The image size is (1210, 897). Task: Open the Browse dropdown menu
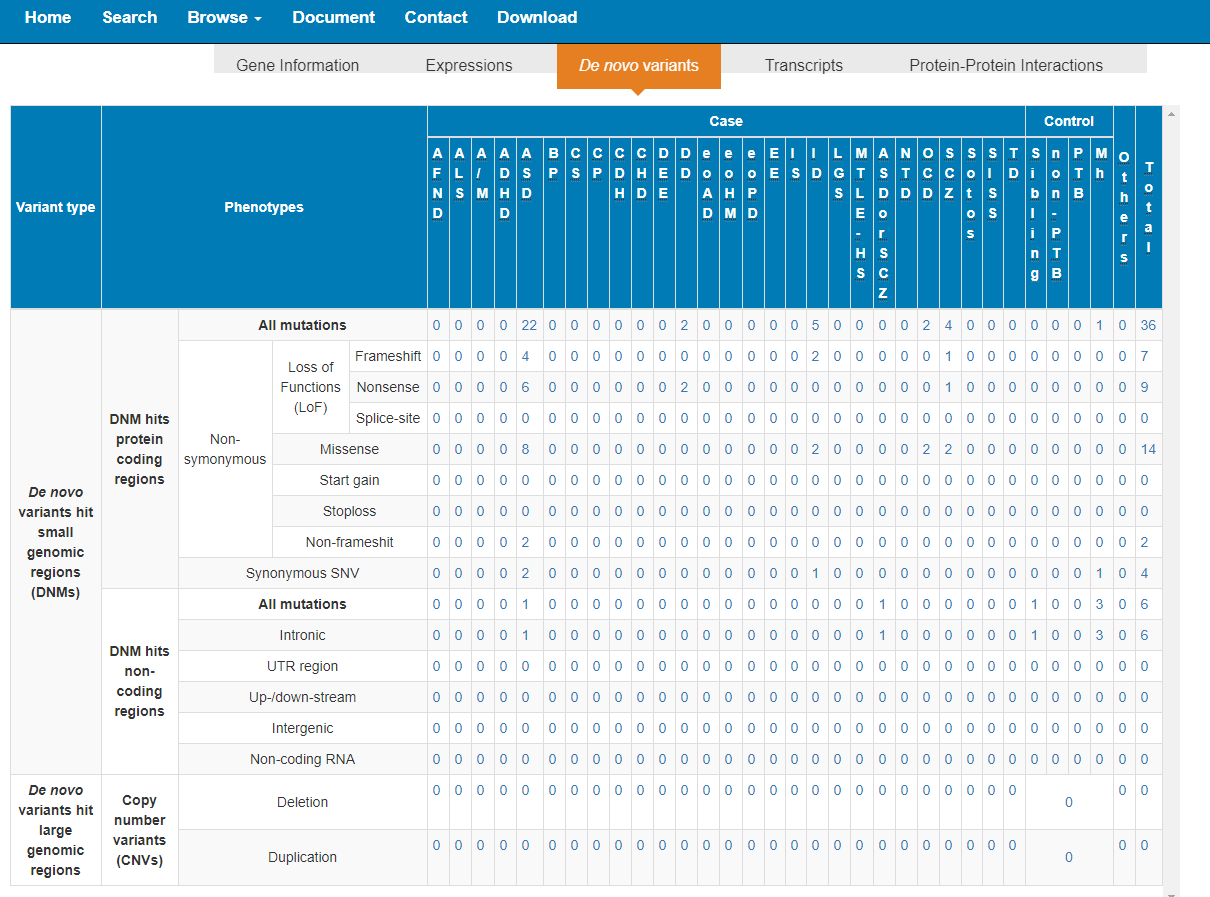[x=225, y=17]
